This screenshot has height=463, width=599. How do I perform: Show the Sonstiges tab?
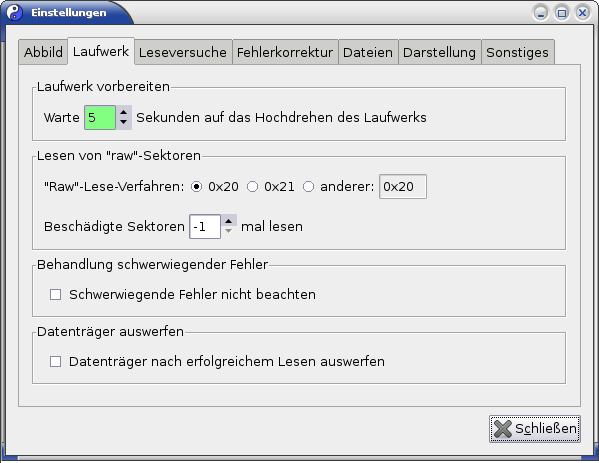tap(517, 52)
